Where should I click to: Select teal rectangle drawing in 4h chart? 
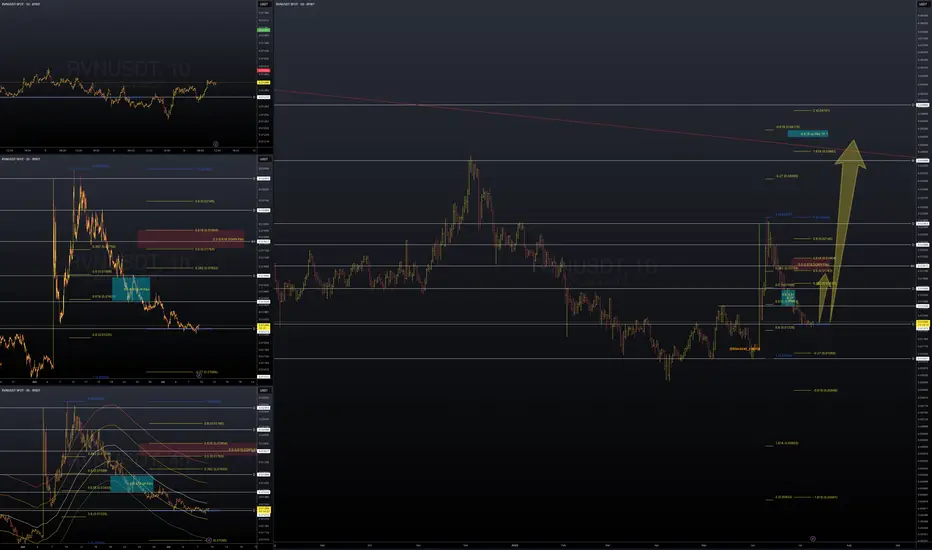(131, 484)
